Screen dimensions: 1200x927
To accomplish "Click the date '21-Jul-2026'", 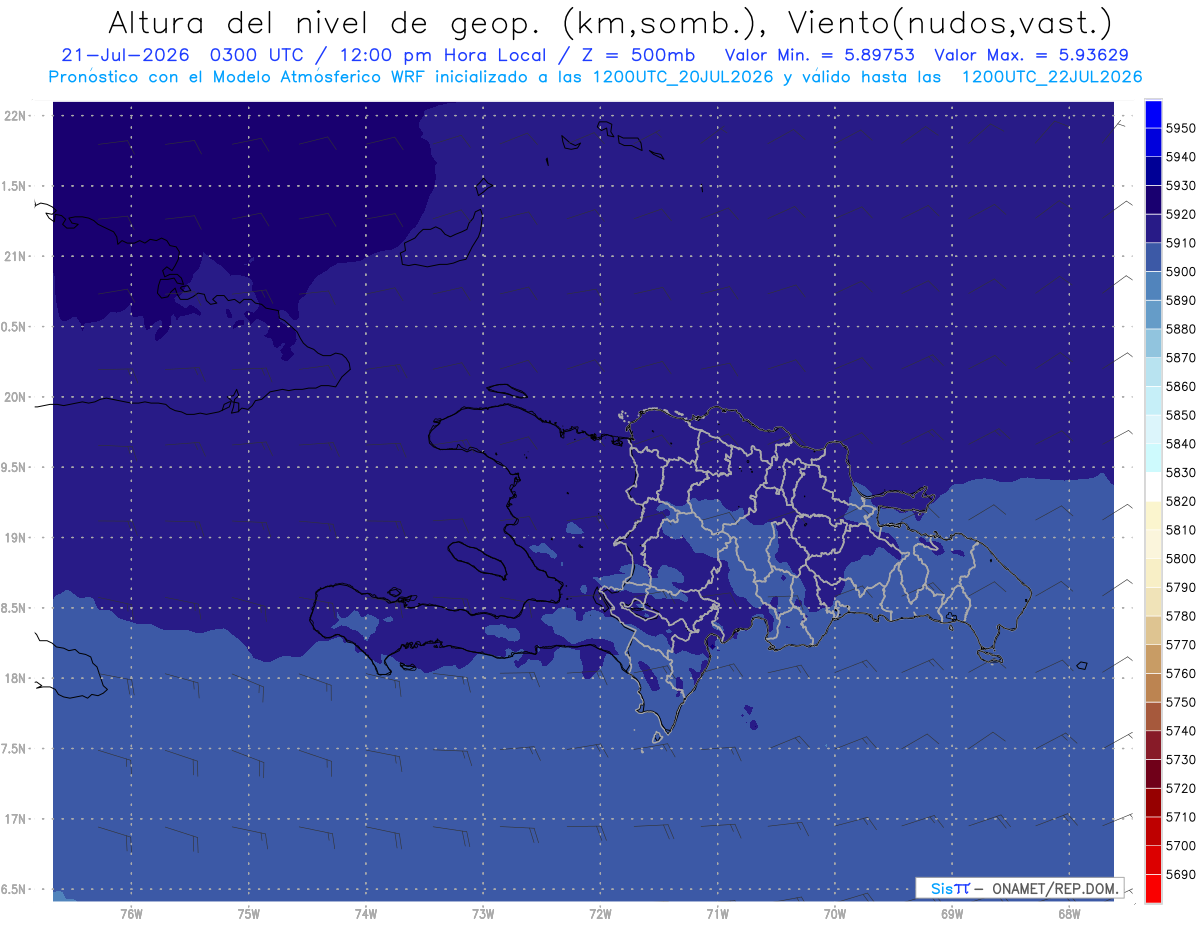I will point(128,55).
